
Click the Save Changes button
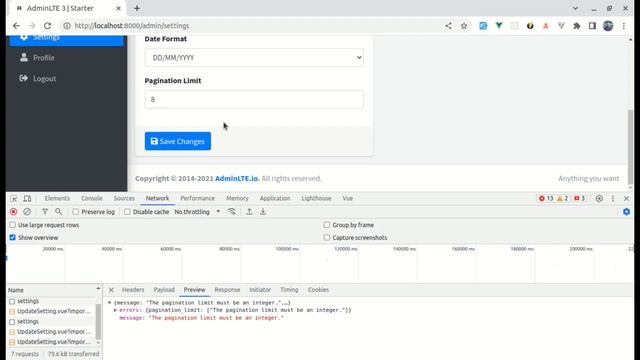(x=178, y=141)
